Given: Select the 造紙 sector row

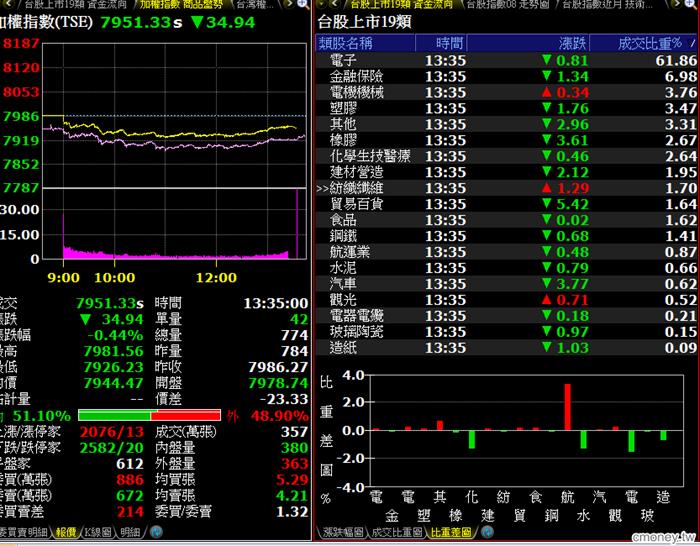Looking at the screenshot, I should pyautogui.click(x=506, y=348).
